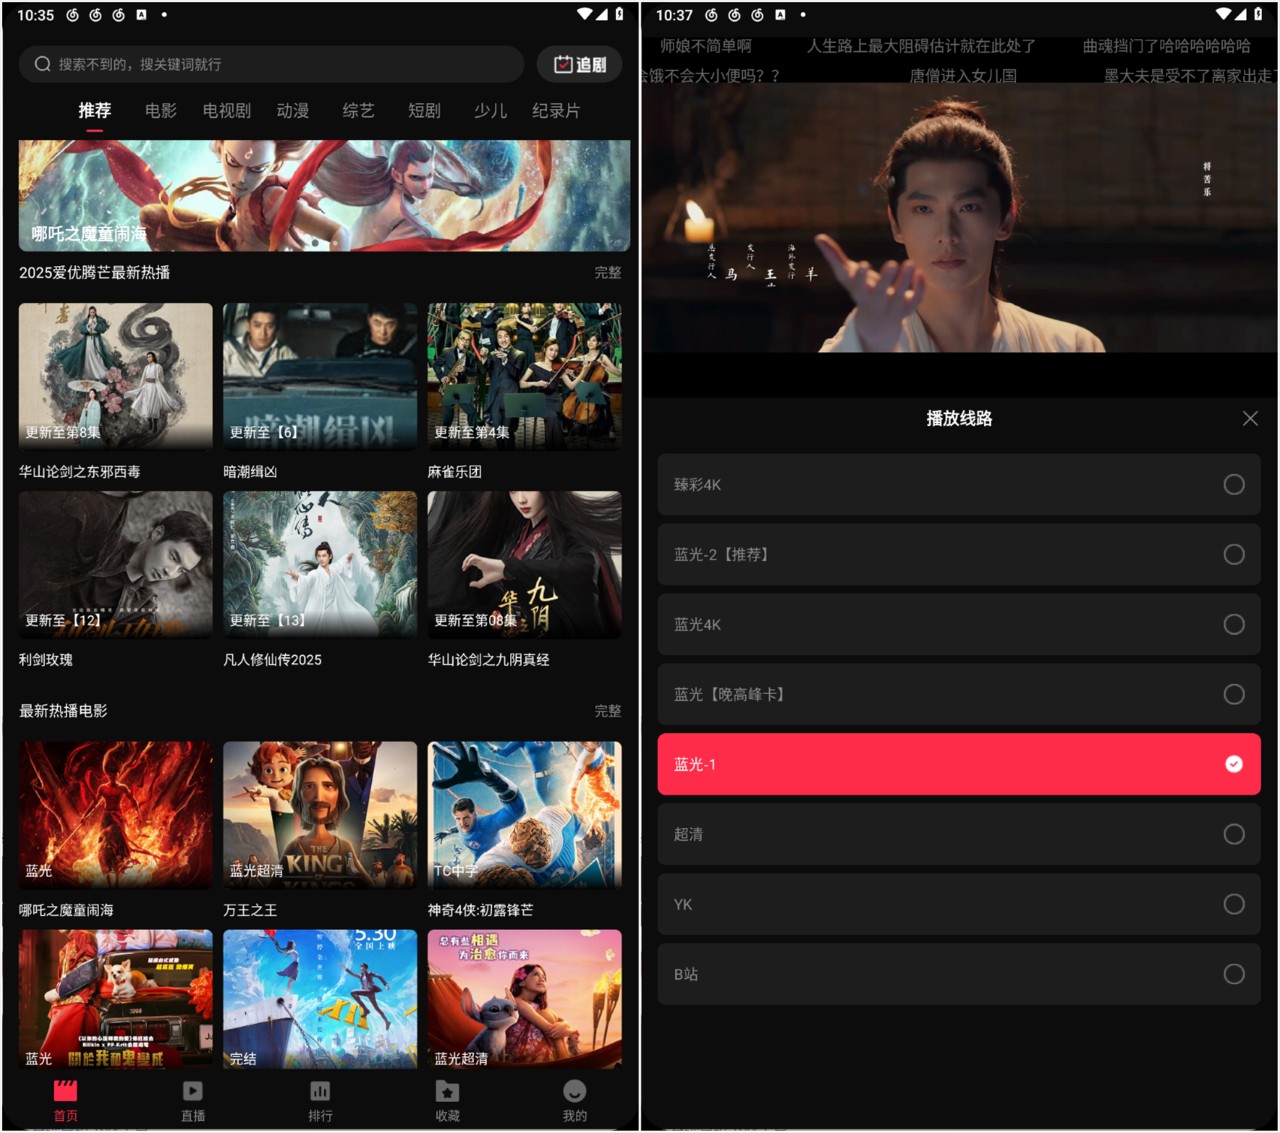This screenshot has height=1133, width=1280.
Task: Tap the battery icon in right status bar
Action: (x=1258, y=14)
